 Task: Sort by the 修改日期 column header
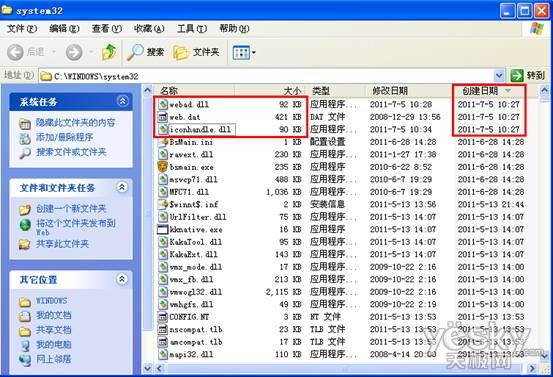pos(408,91)
